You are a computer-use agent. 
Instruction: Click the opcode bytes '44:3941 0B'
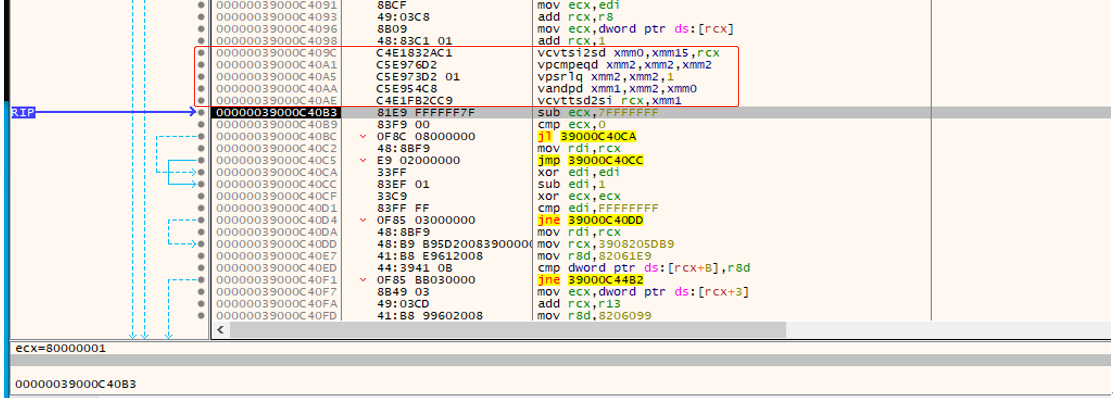click(414, 267)
